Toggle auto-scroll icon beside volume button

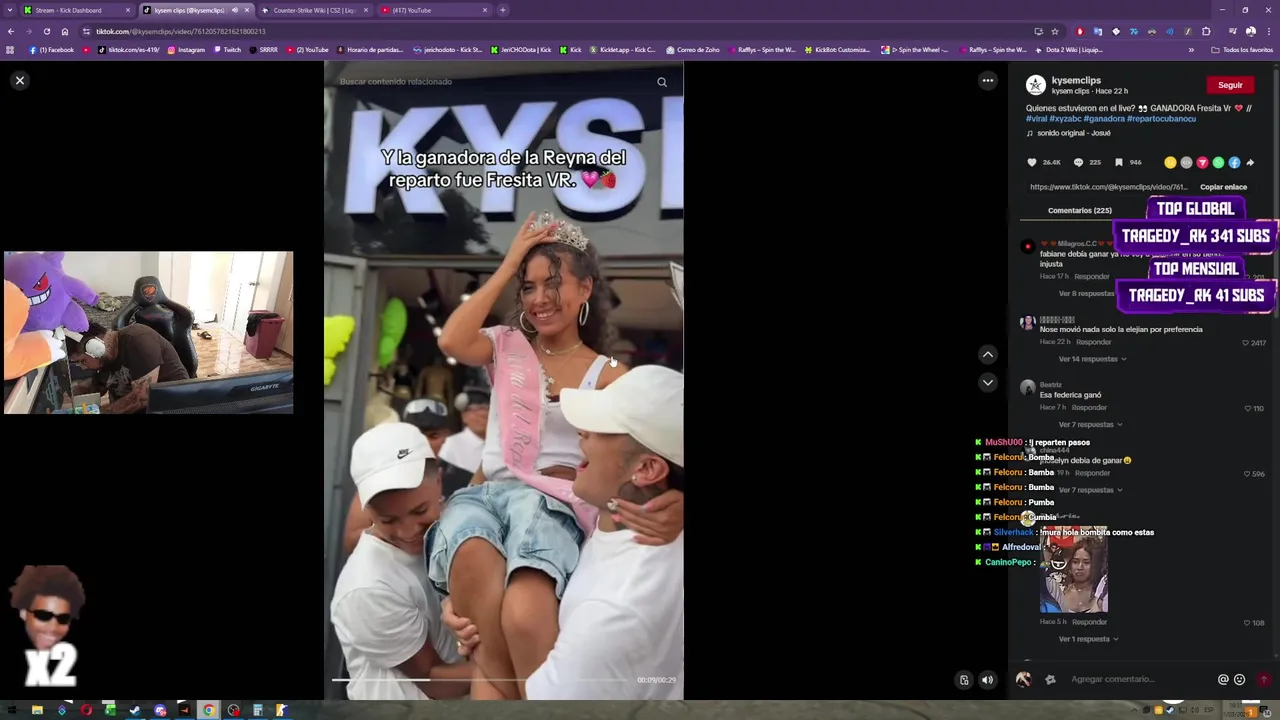coord(964,680)
